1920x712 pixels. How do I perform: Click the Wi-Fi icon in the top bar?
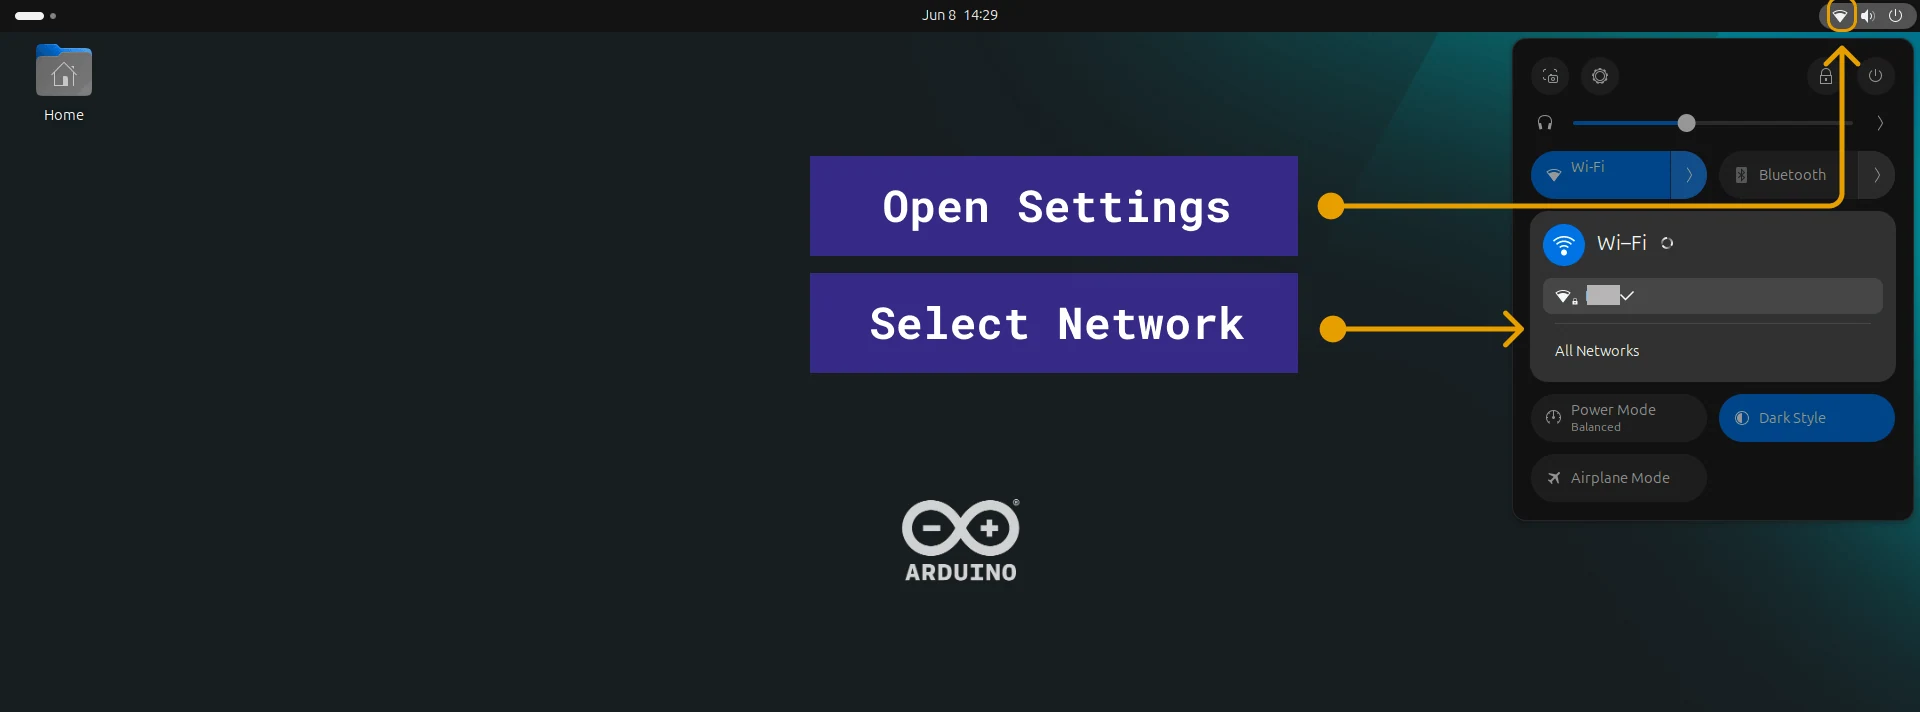pyautogui.click(x=1840, y=16)
